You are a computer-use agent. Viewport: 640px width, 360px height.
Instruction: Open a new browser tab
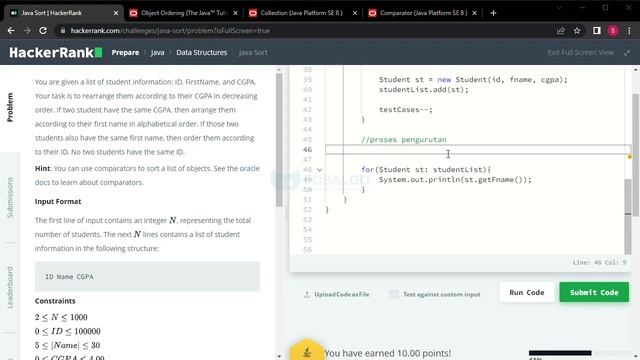(493, 13)
